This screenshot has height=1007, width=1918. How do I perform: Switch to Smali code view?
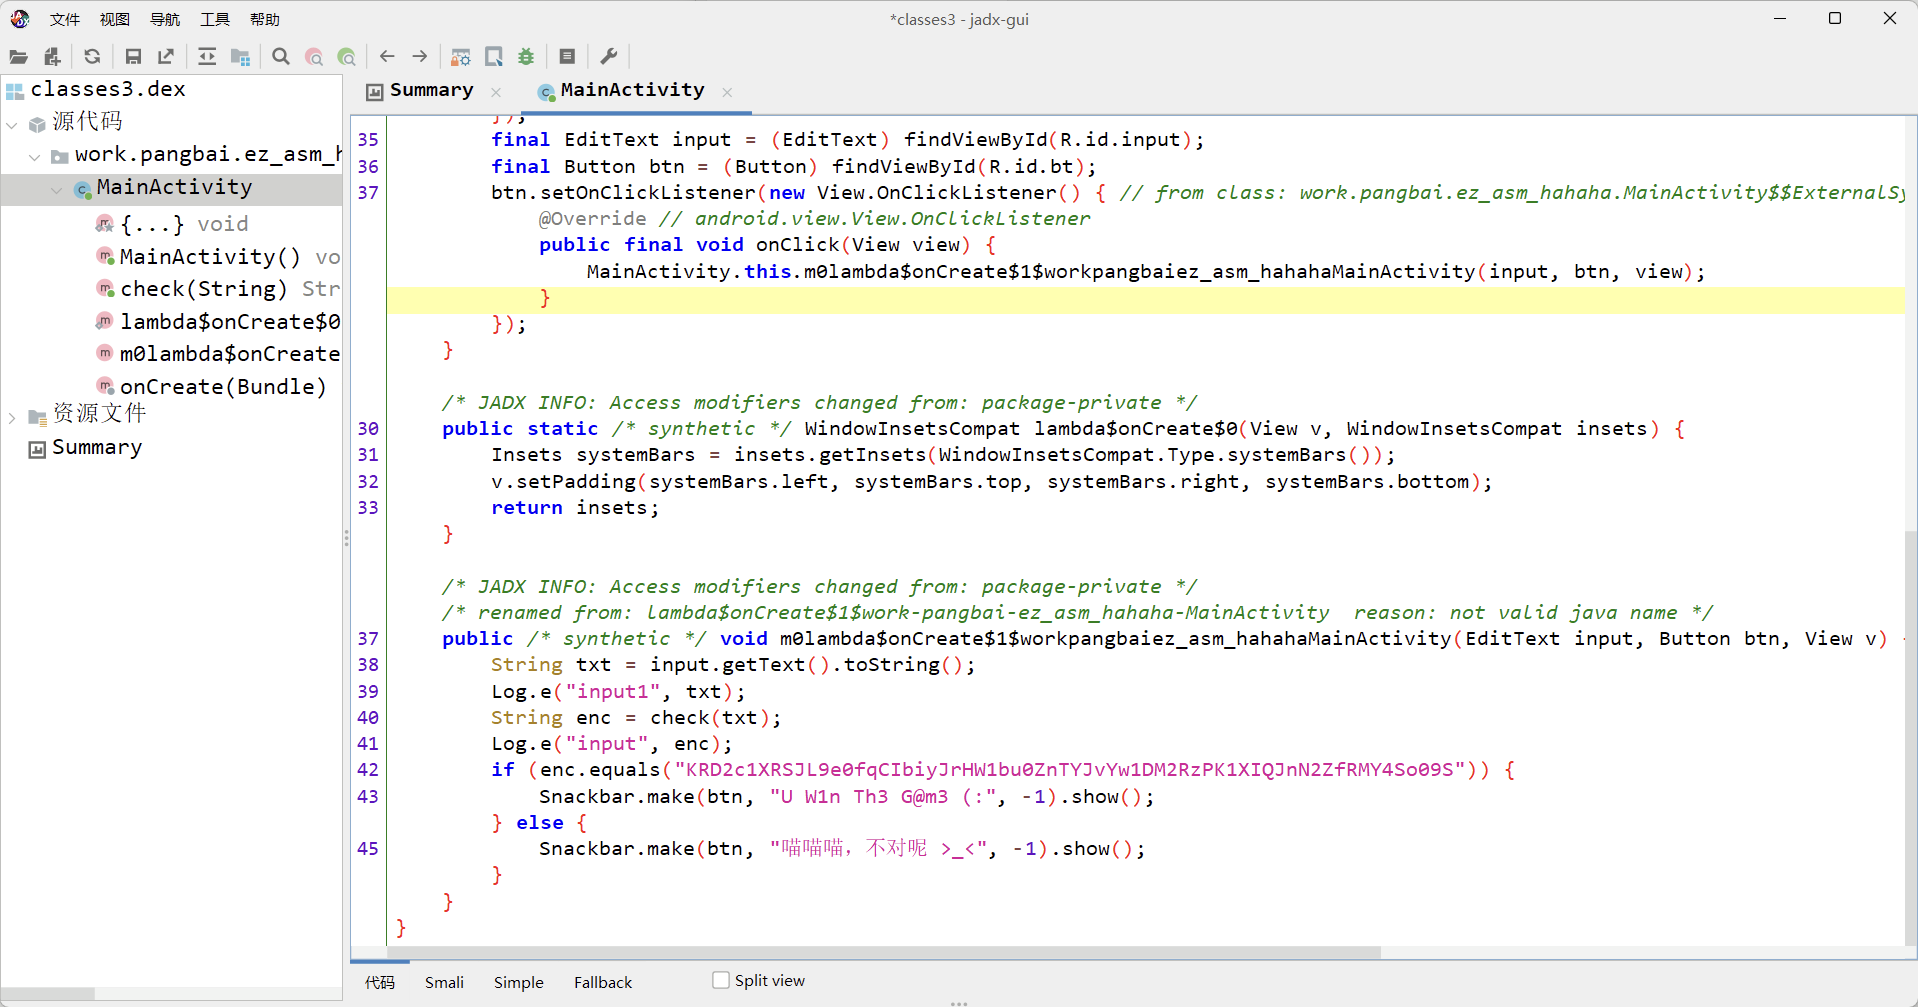pyautogui.click(x=444, y=982)
